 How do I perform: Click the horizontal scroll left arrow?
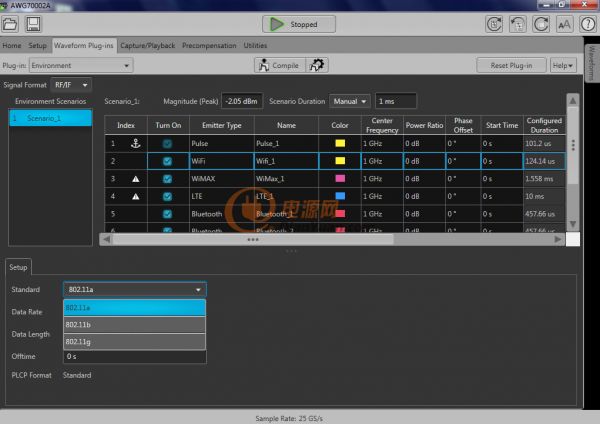pos(107,239)
